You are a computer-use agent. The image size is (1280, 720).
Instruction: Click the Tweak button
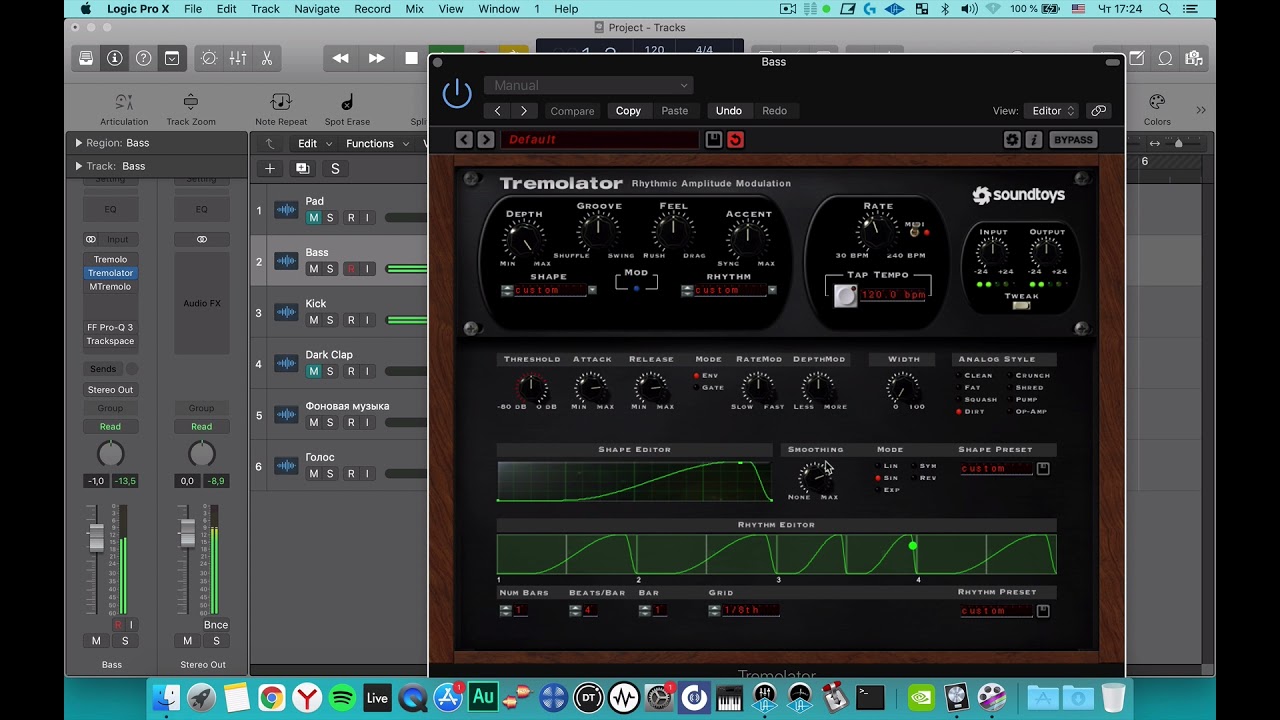[1021, 305]
